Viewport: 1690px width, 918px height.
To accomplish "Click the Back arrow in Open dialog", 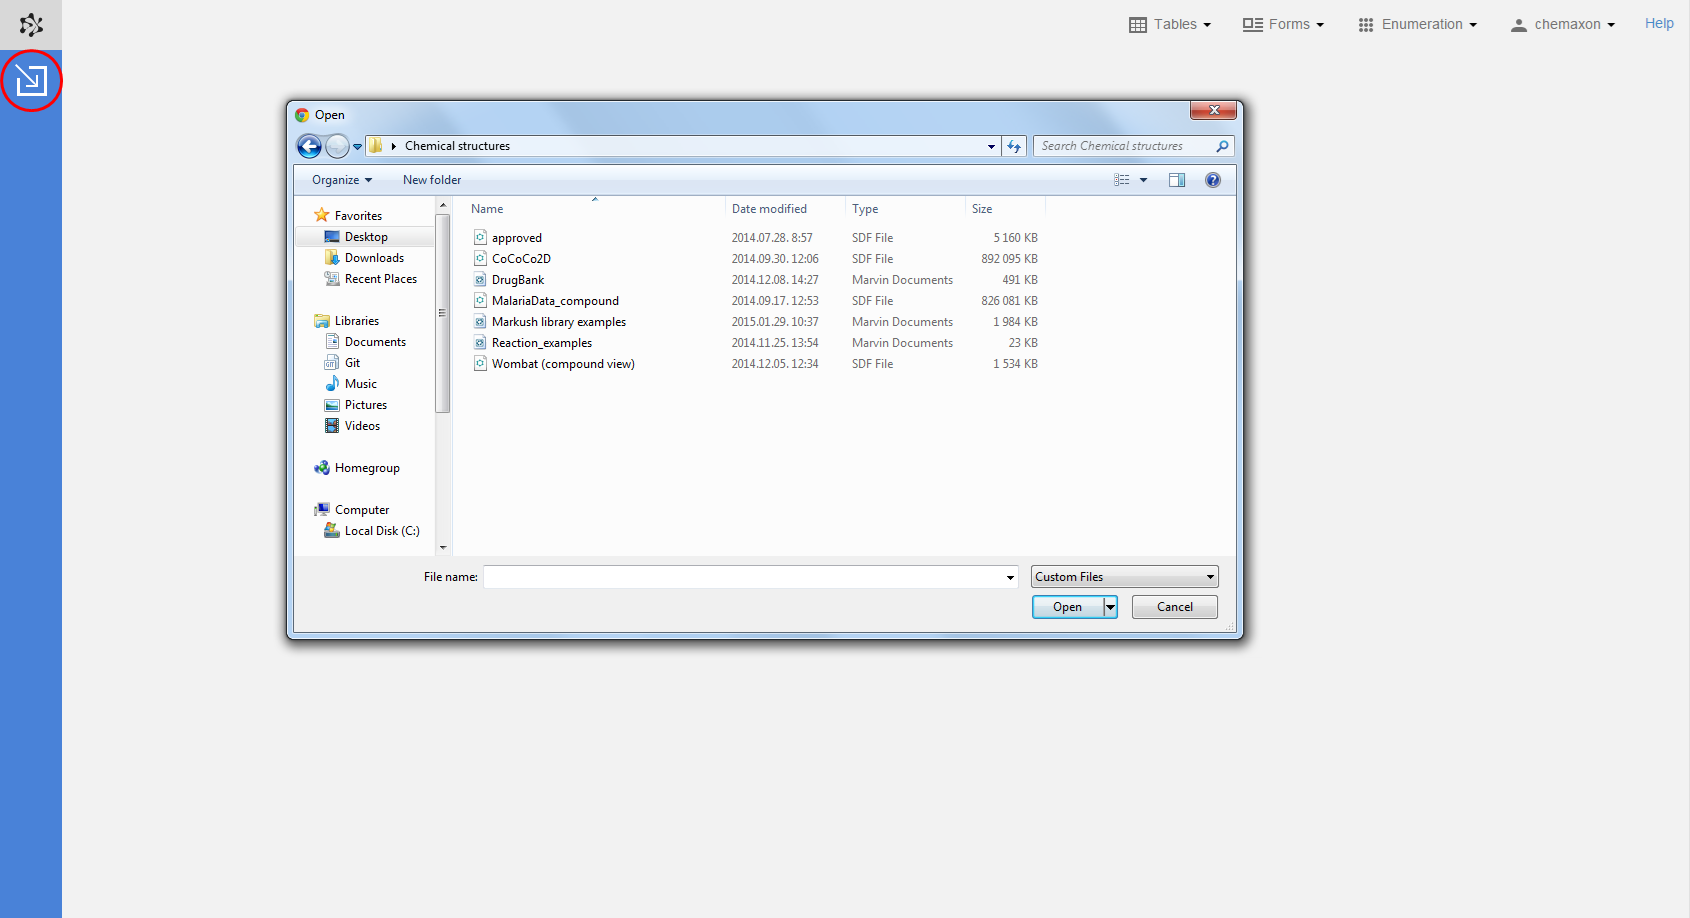I will point(310,147).
